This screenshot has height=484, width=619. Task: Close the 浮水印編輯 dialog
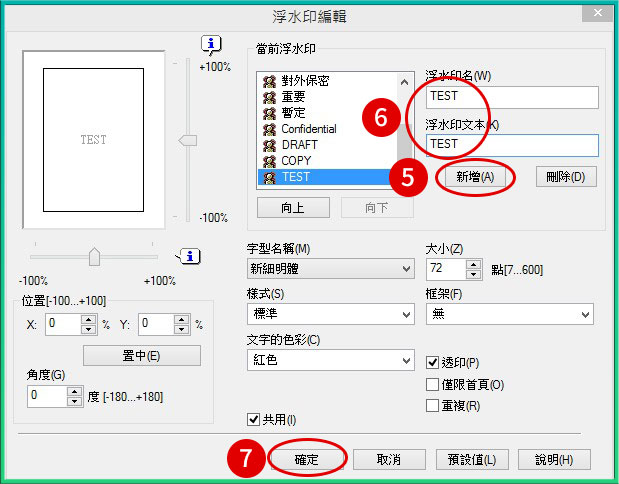(x=597, y=13)
